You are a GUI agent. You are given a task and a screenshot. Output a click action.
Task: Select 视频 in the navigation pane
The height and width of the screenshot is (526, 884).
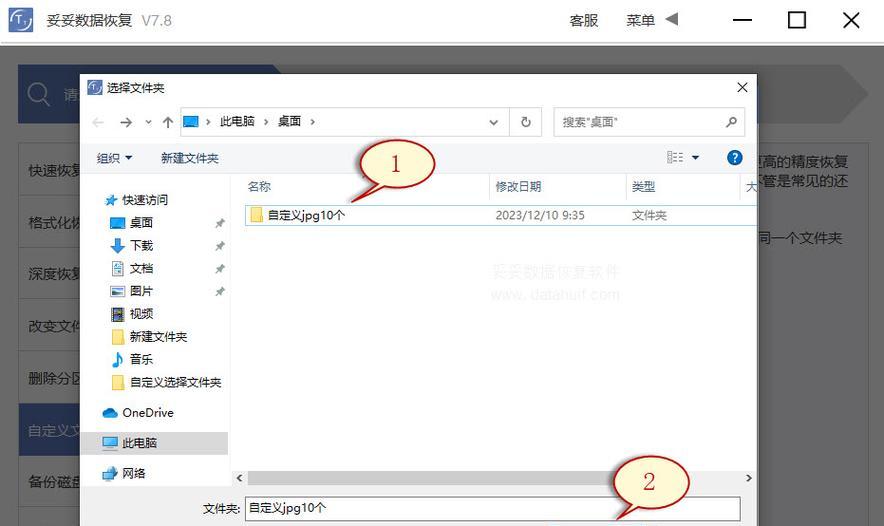pos(141,313)
